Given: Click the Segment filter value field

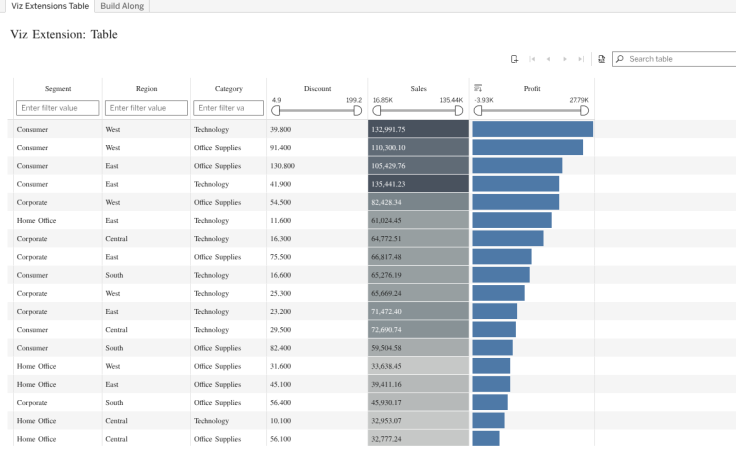Looking at the screenshot, I should point(58,108).
